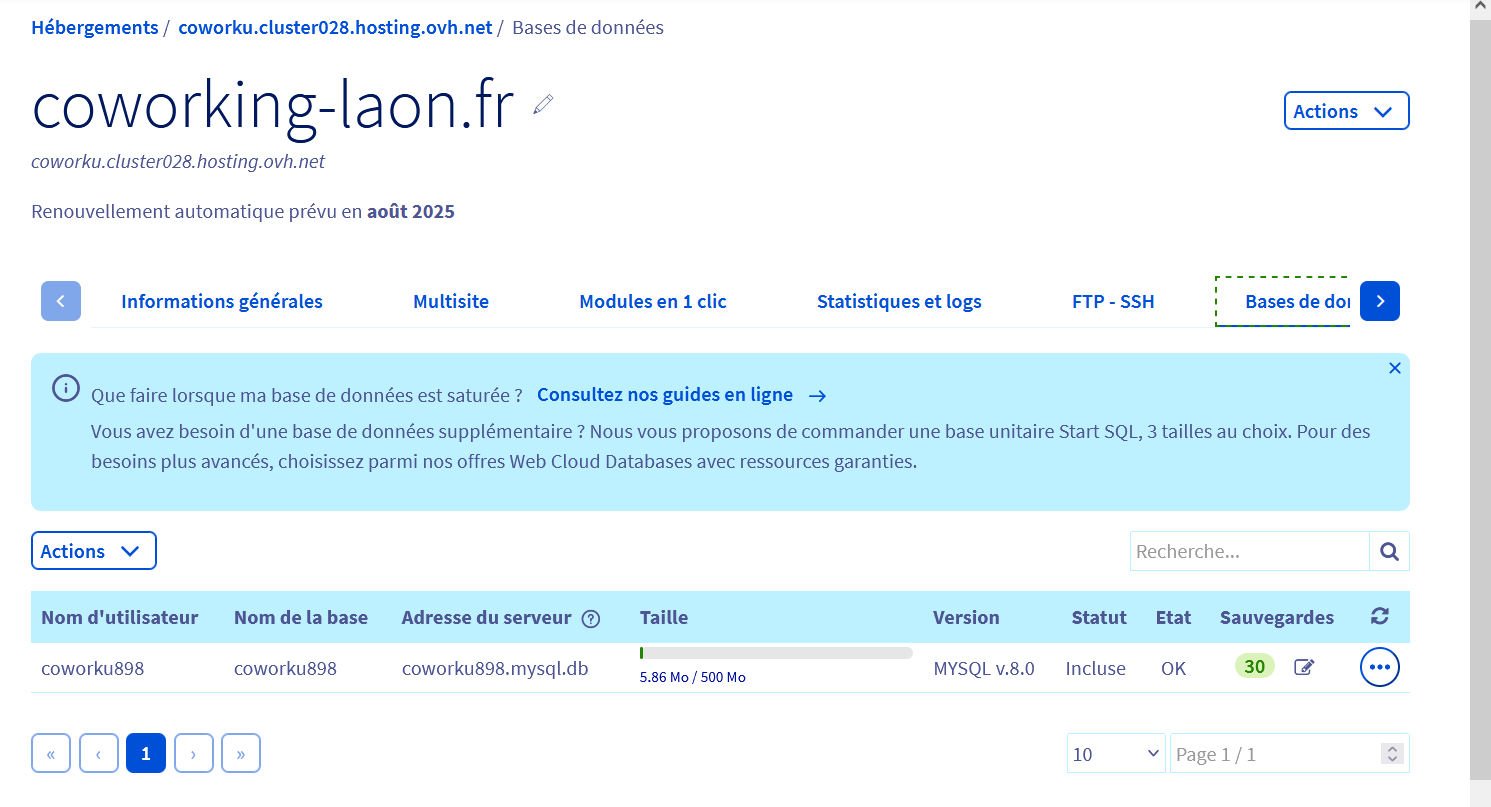Image resolution: width=1491 pixels, height=807 pixels.
Task: Click the green 30 backups badge
Action: [1255, 666]
